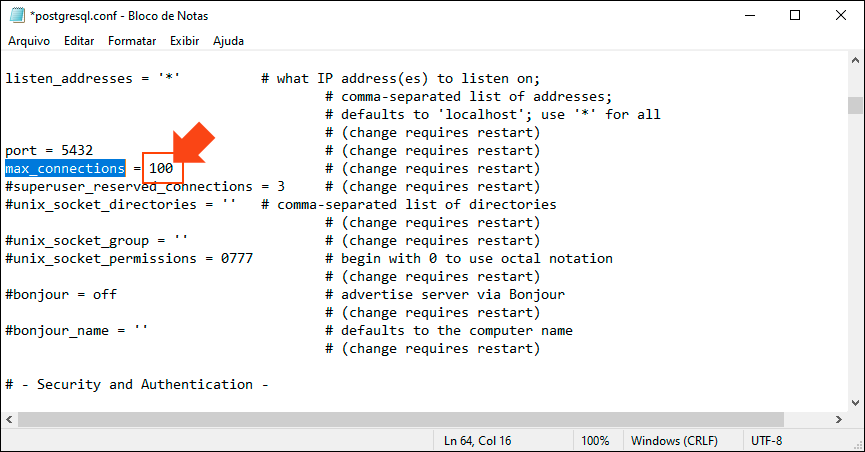Click the highlighted max_connections text
Viewport: 865px width, 452px height.
[x=65, y=168]
